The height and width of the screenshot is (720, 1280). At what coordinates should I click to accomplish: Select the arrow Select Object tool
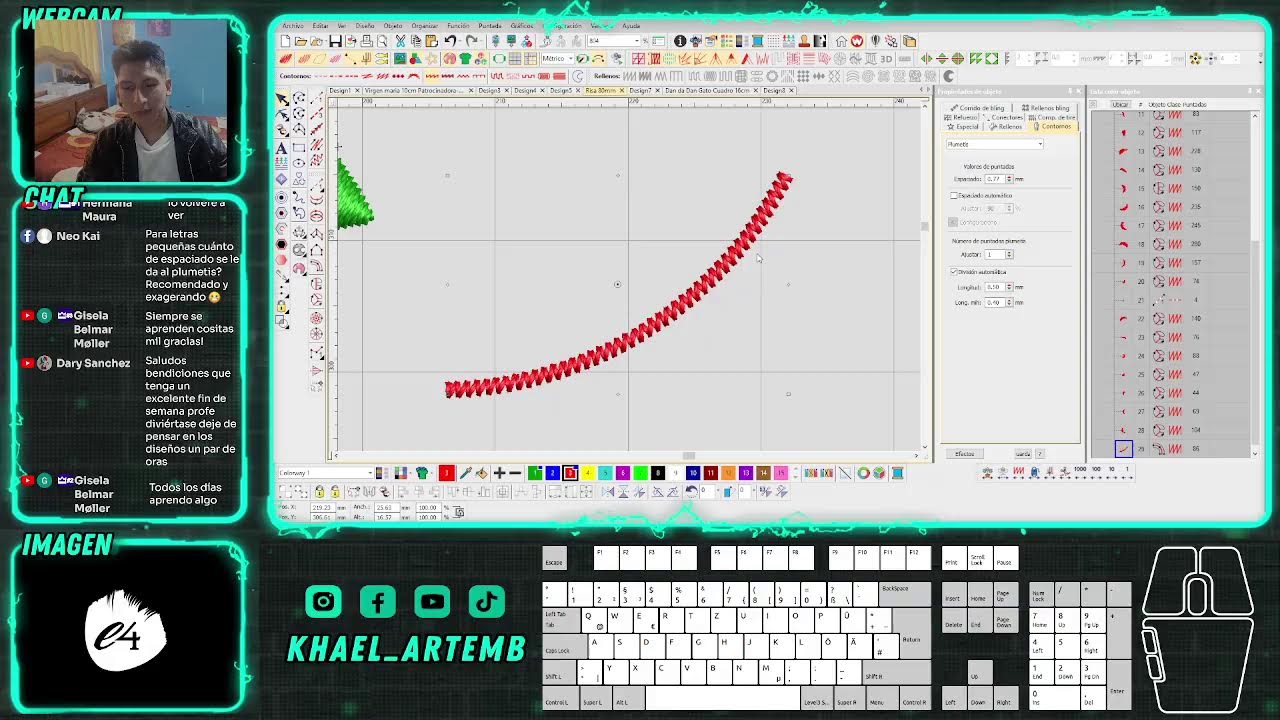click(283, 99)
